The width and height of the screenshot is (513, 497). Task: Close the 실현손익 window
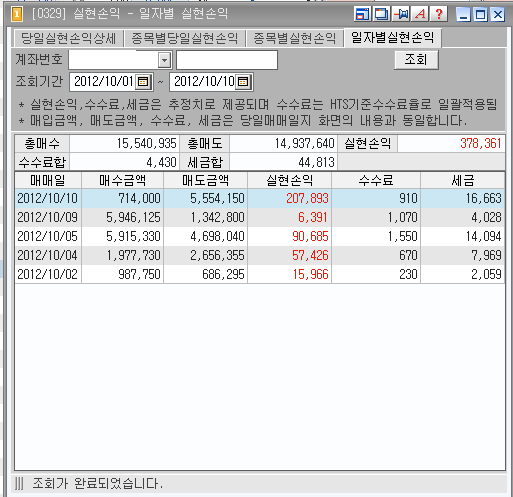498,15
